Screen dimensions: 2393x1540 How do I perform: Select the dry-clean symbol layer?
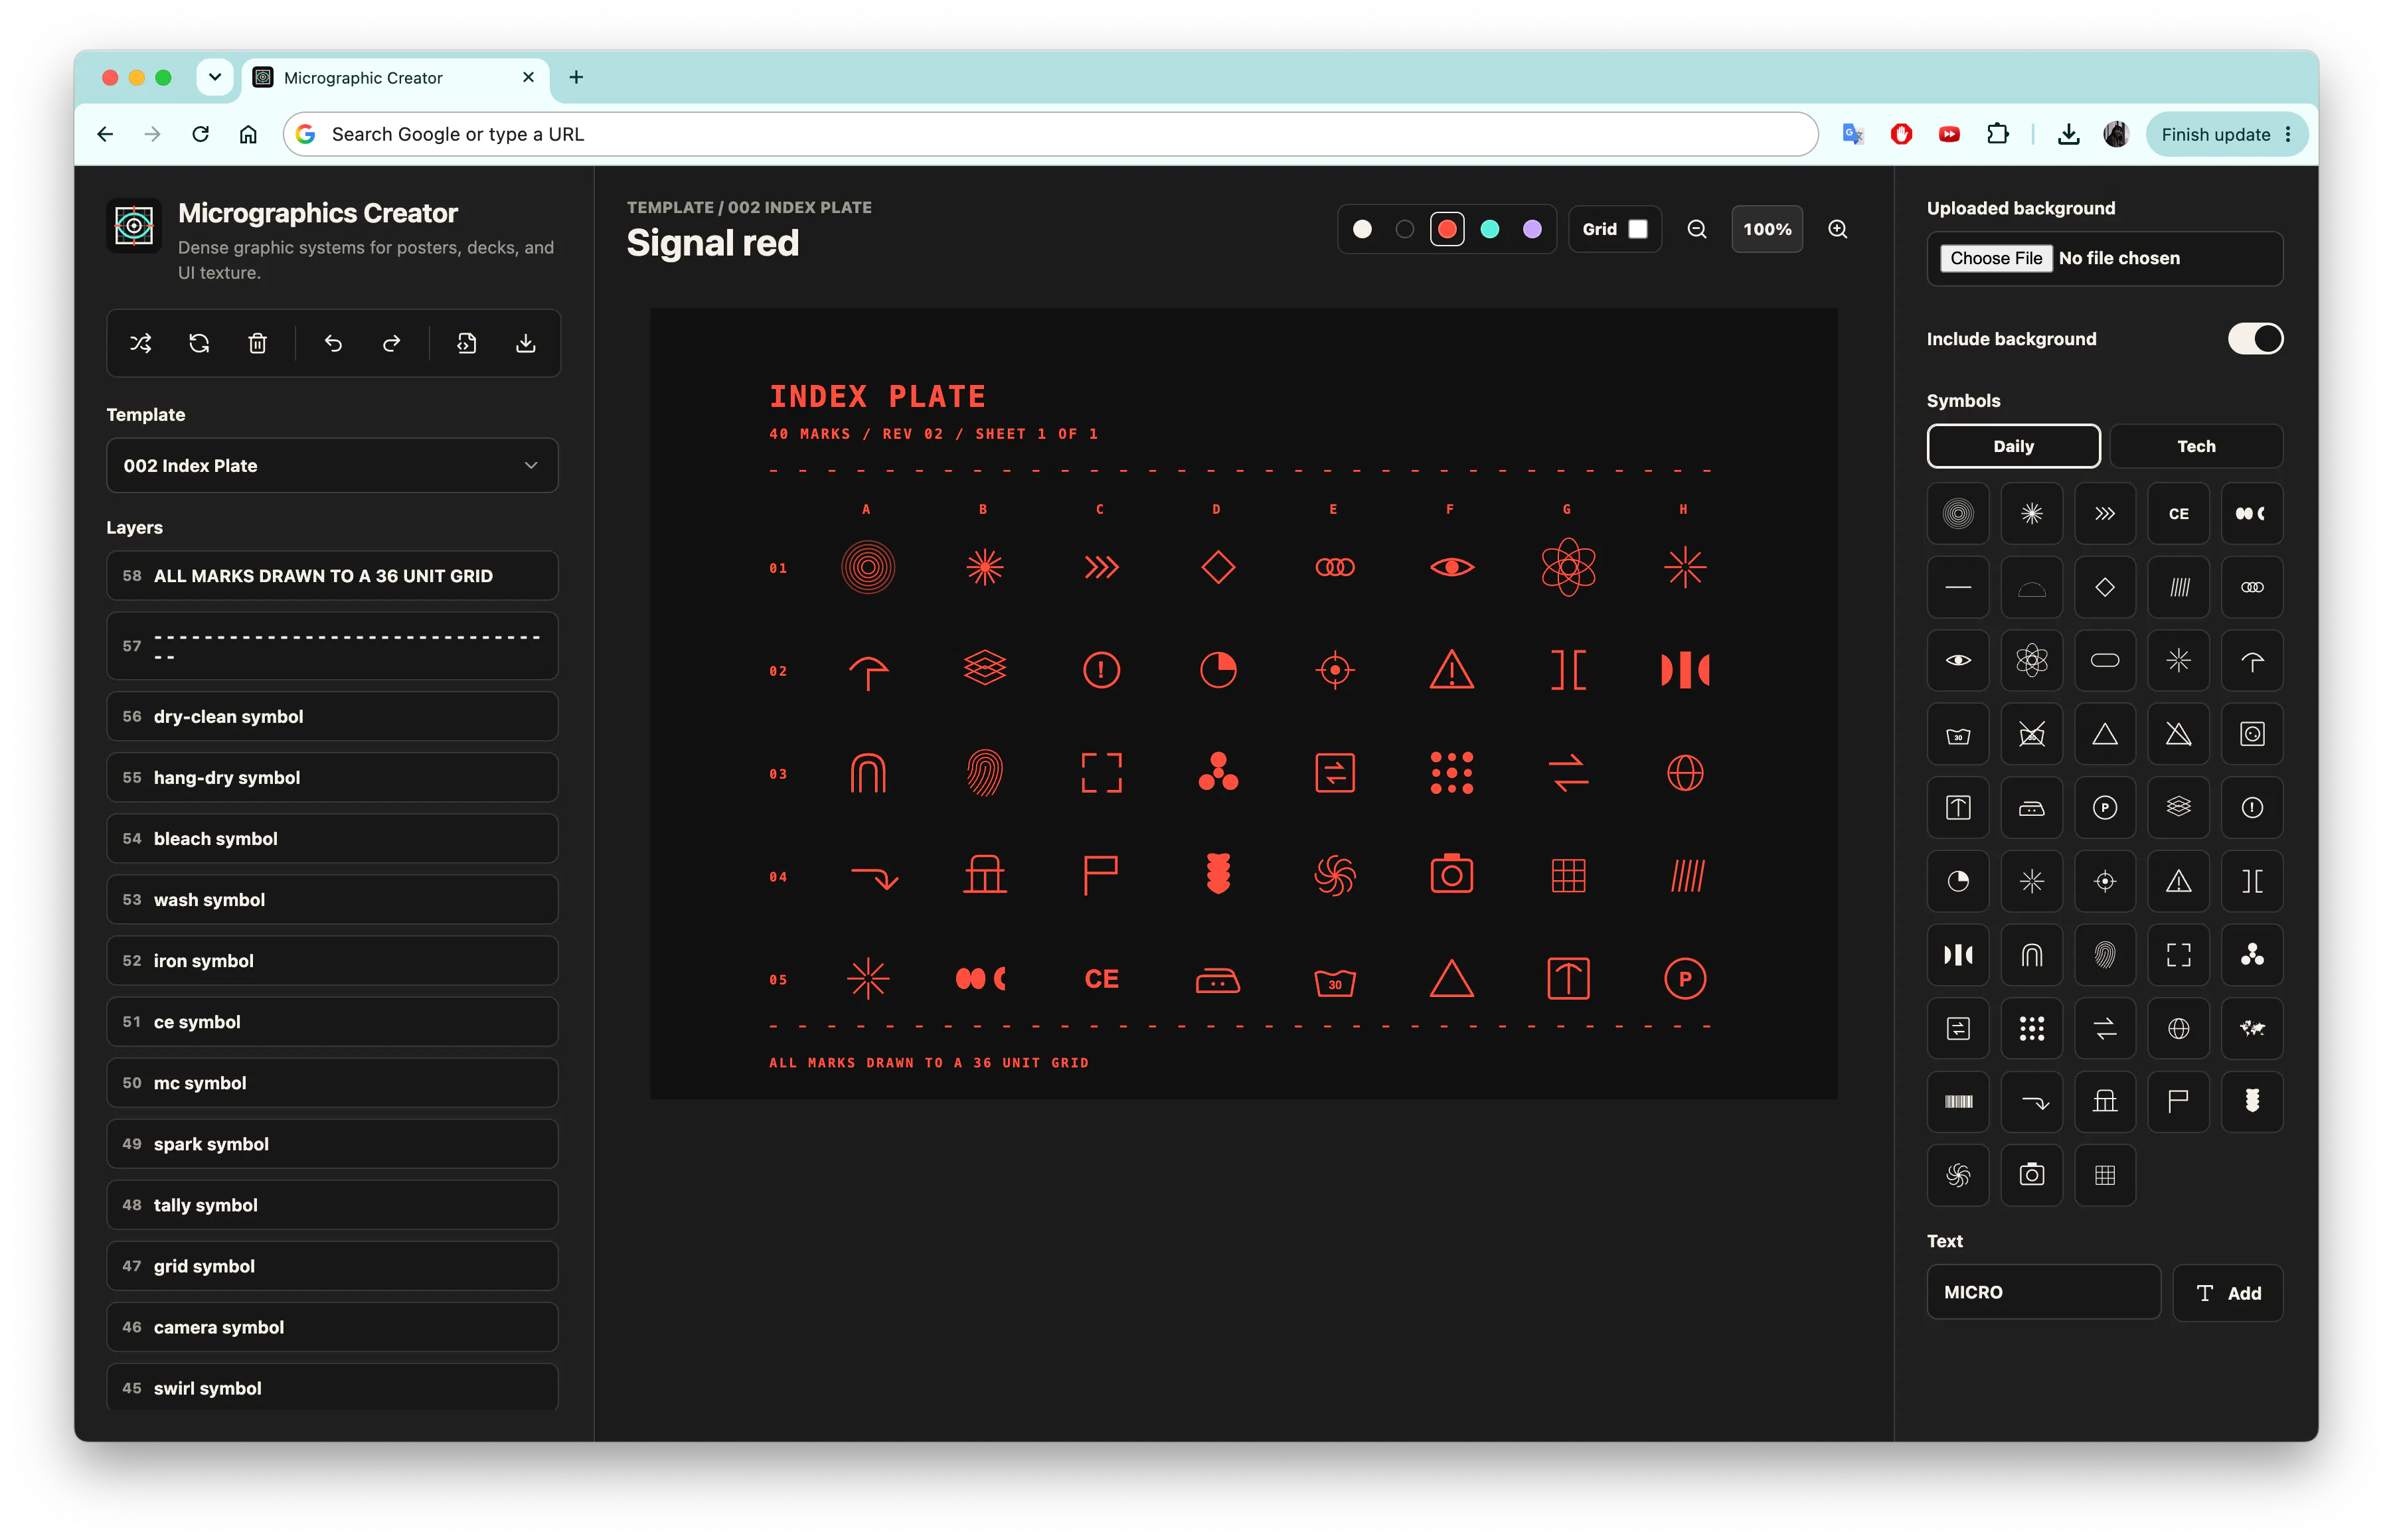pyautogui.click(x=332, y=716)
